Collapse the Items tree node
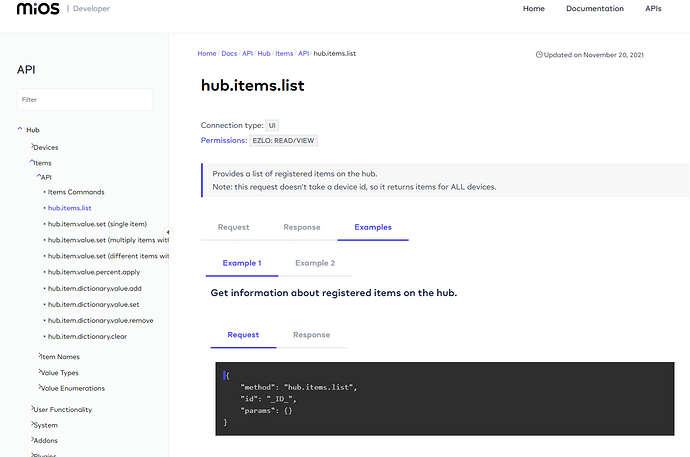Screen dimensions: 690x457 (32, 162)
